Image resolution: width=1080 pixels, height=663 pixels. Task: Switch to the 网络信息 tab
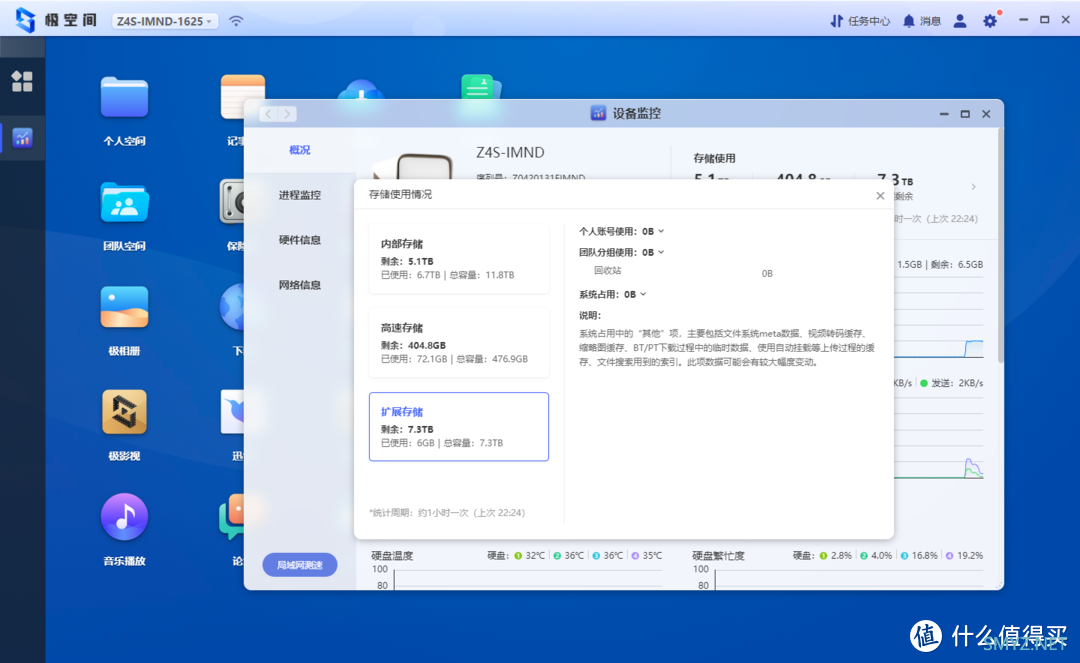pos(300,284)
